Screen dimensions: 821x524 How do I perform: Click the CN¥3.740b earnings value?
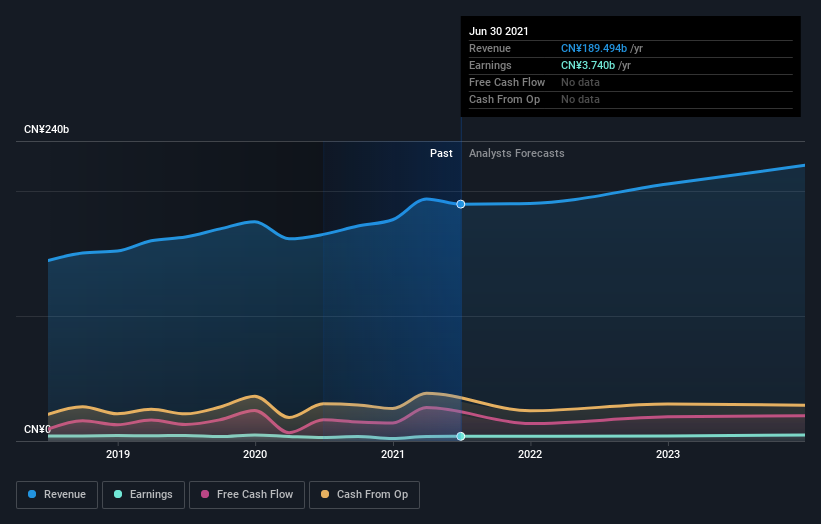588,65
